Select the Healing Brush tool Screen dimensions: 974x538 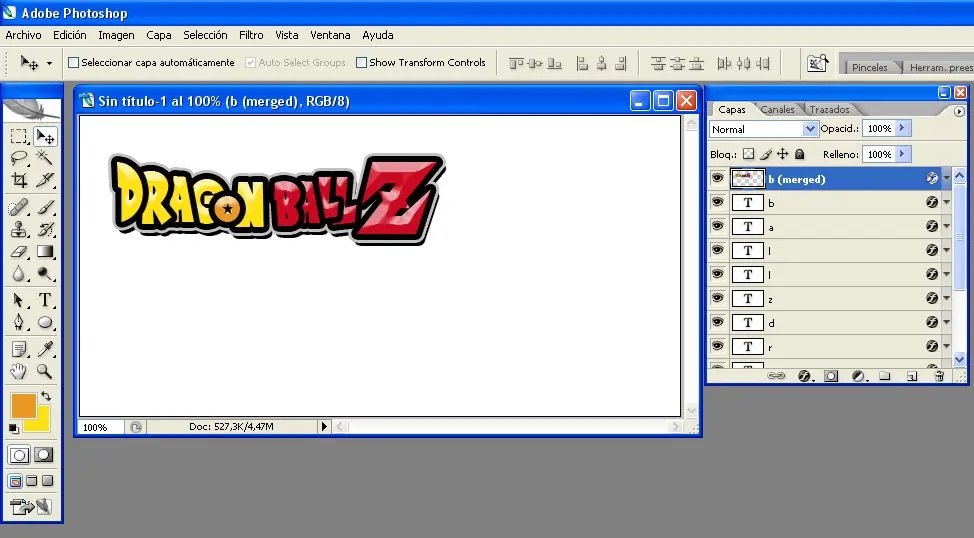pyautogui.click(x=19, y=207)
